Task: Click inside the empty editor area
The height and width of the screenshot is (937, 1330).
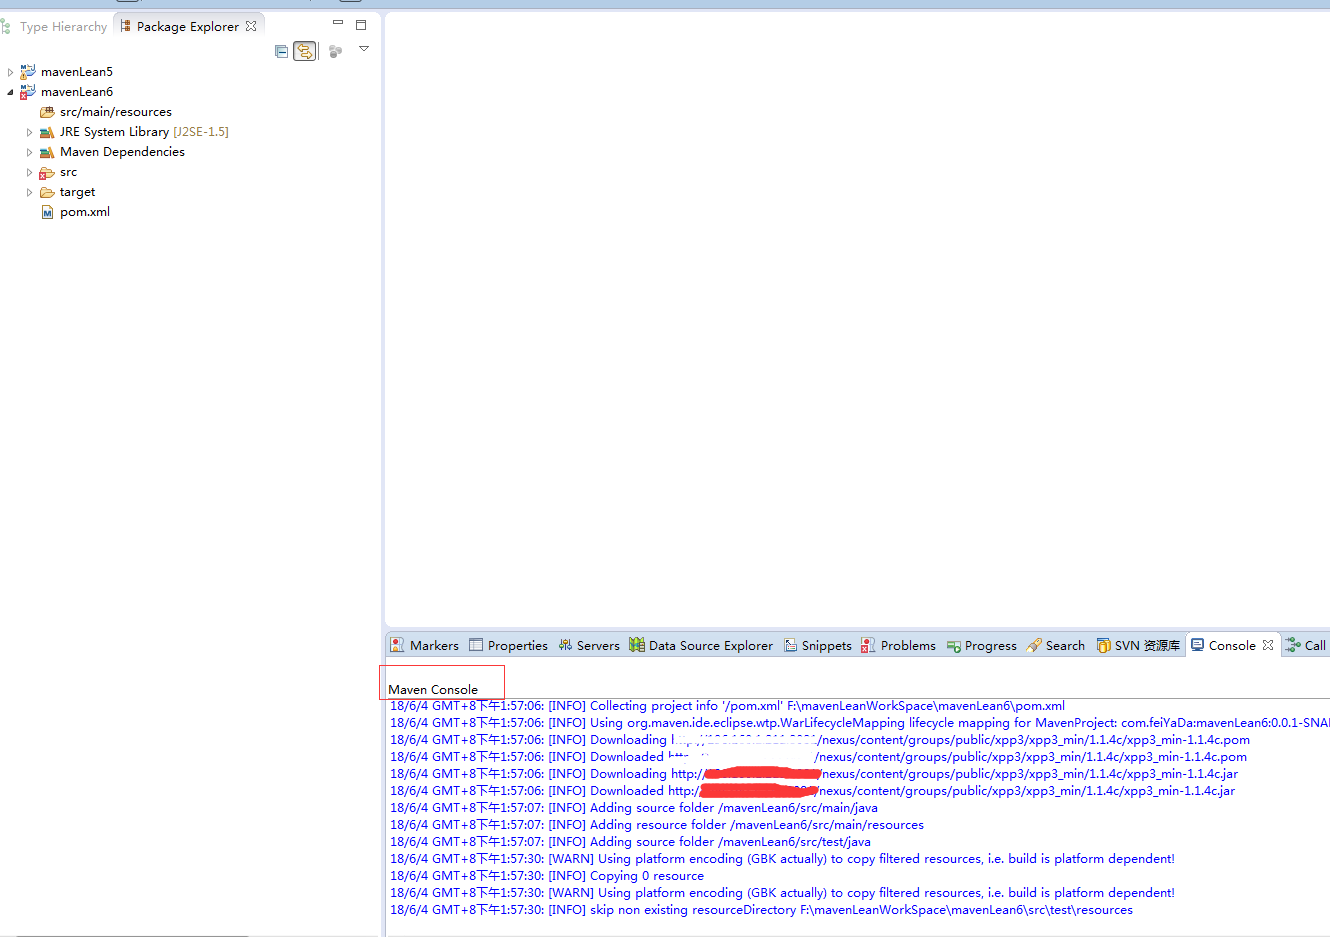Action: point(857,320)
